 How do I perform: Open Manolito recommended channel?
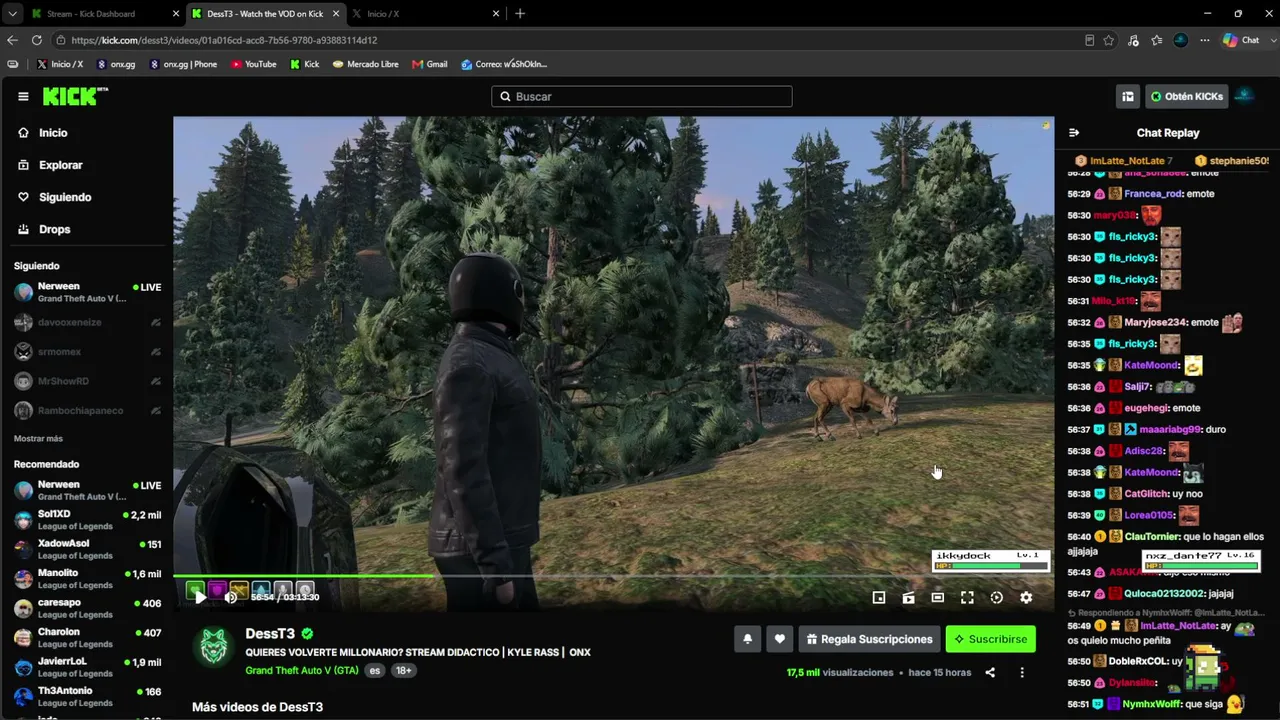(x=87, y=579)
